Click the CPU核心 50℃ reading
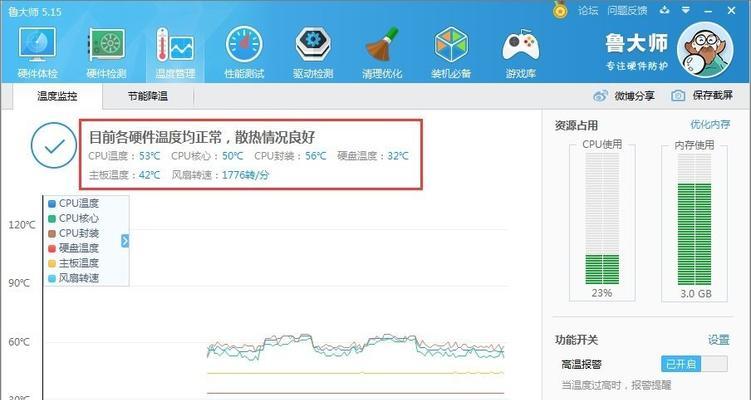Viewport: 751px width, 400px height. (x=207, y=156)
